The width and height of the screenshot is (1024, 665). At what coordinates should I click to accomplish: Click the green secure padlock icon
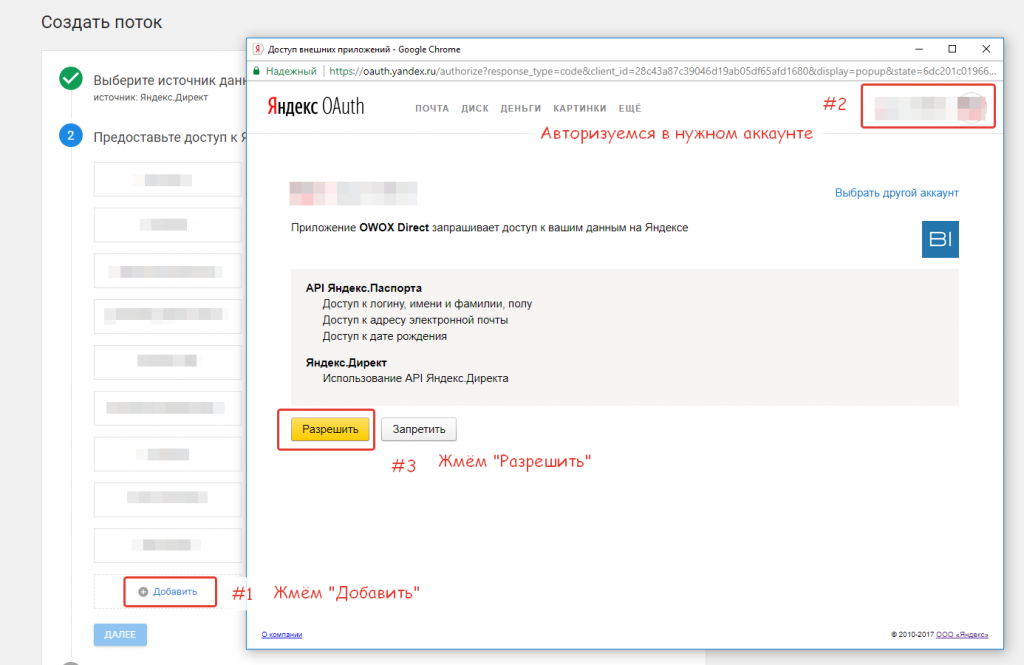(x=257, y=71)
